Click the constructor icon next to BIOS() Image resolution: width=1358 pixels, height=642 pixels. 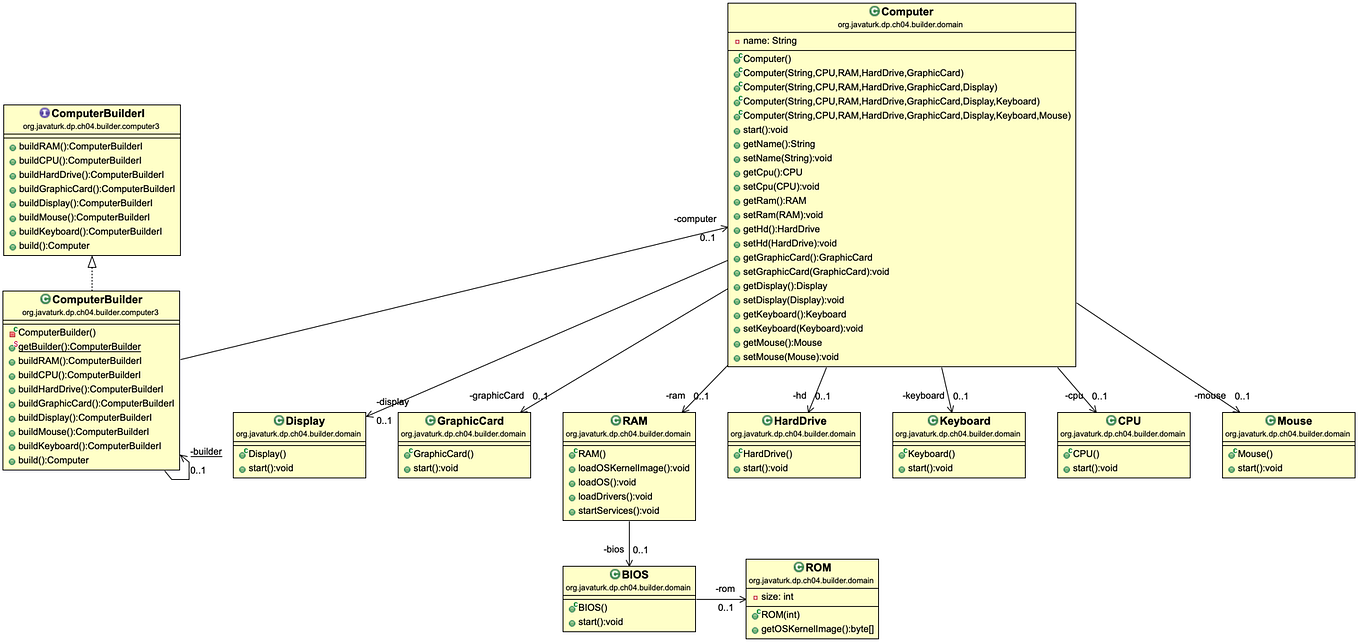tap(573, 607)
